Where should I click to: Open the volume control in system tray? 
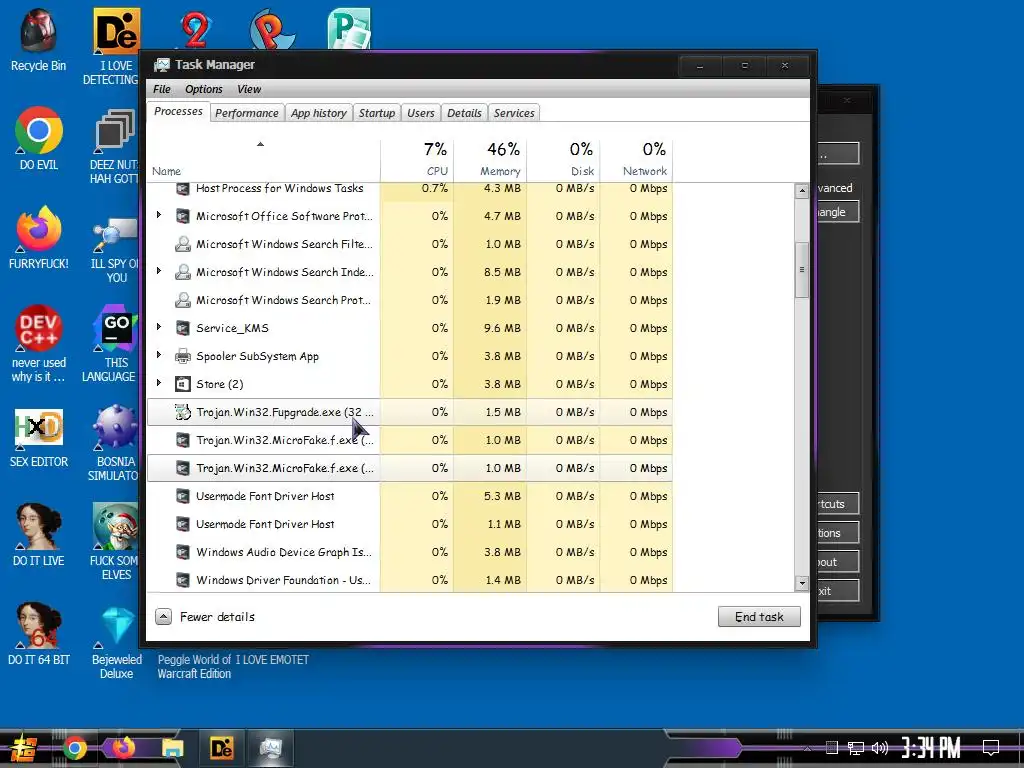pos(880,748)
